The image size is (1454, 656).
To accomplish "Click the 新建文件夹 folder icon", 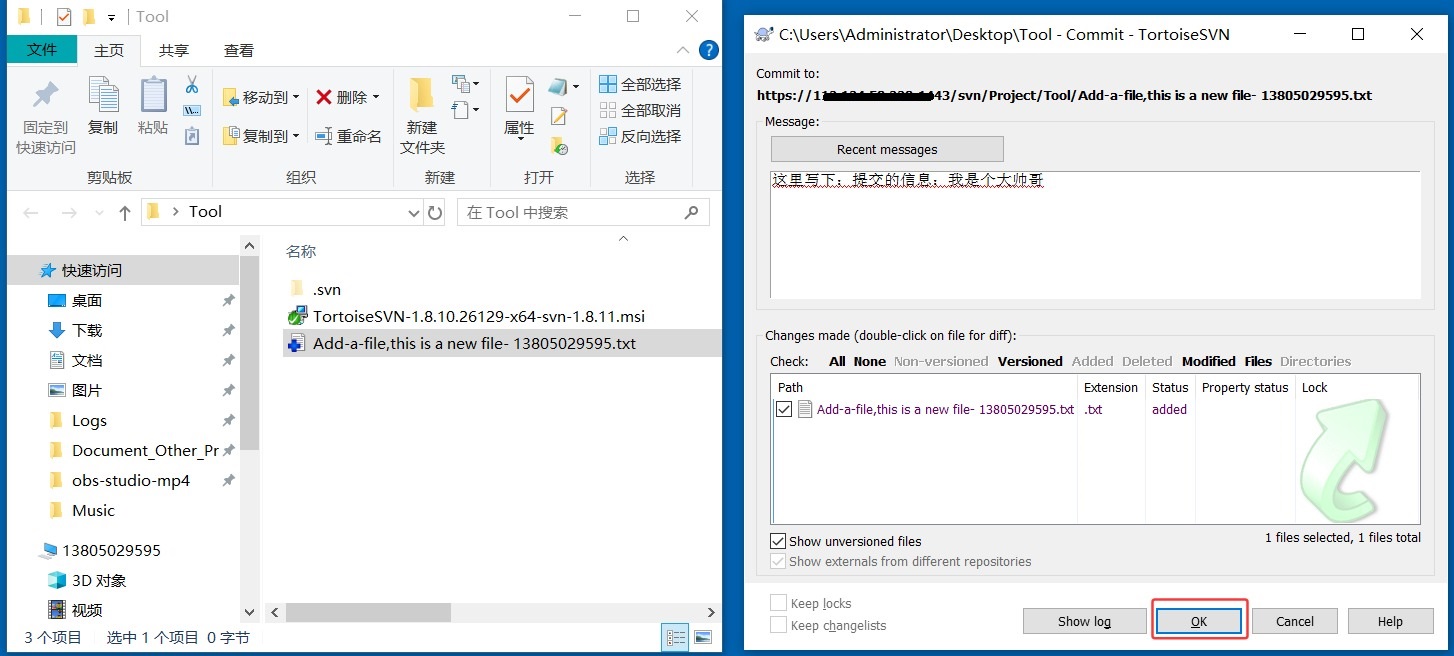I will click(422, 94).
